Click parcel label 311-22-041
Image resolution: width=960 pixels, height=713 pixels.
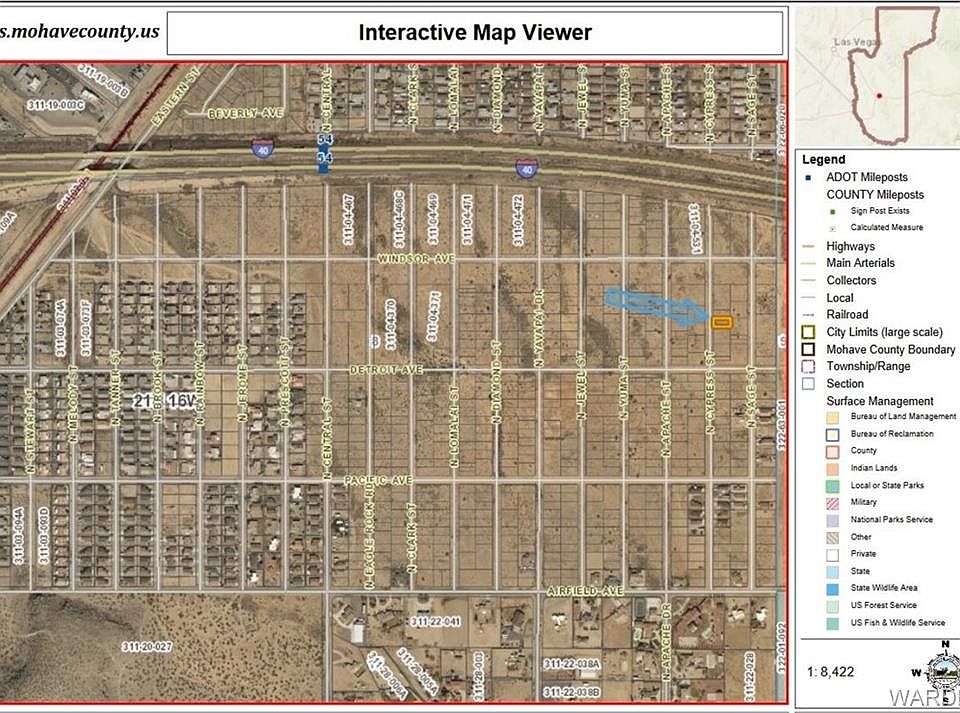point(436,622)
